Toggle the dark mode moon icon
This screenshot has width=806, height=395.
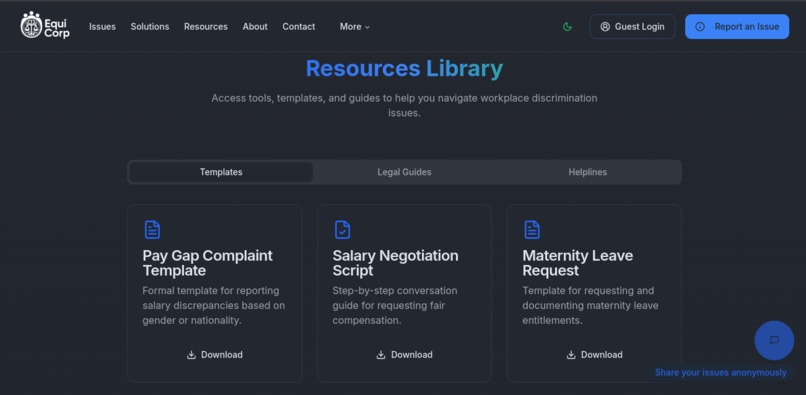point(567,27)
